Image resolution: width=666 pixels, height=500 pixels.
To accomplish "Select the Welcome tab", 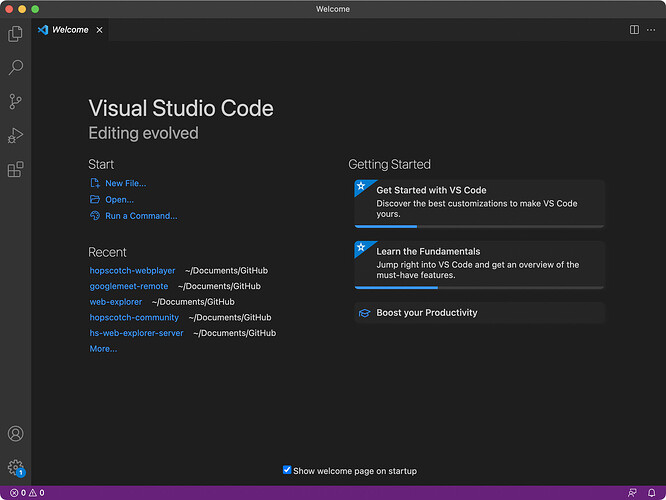I will click(70, 30).
